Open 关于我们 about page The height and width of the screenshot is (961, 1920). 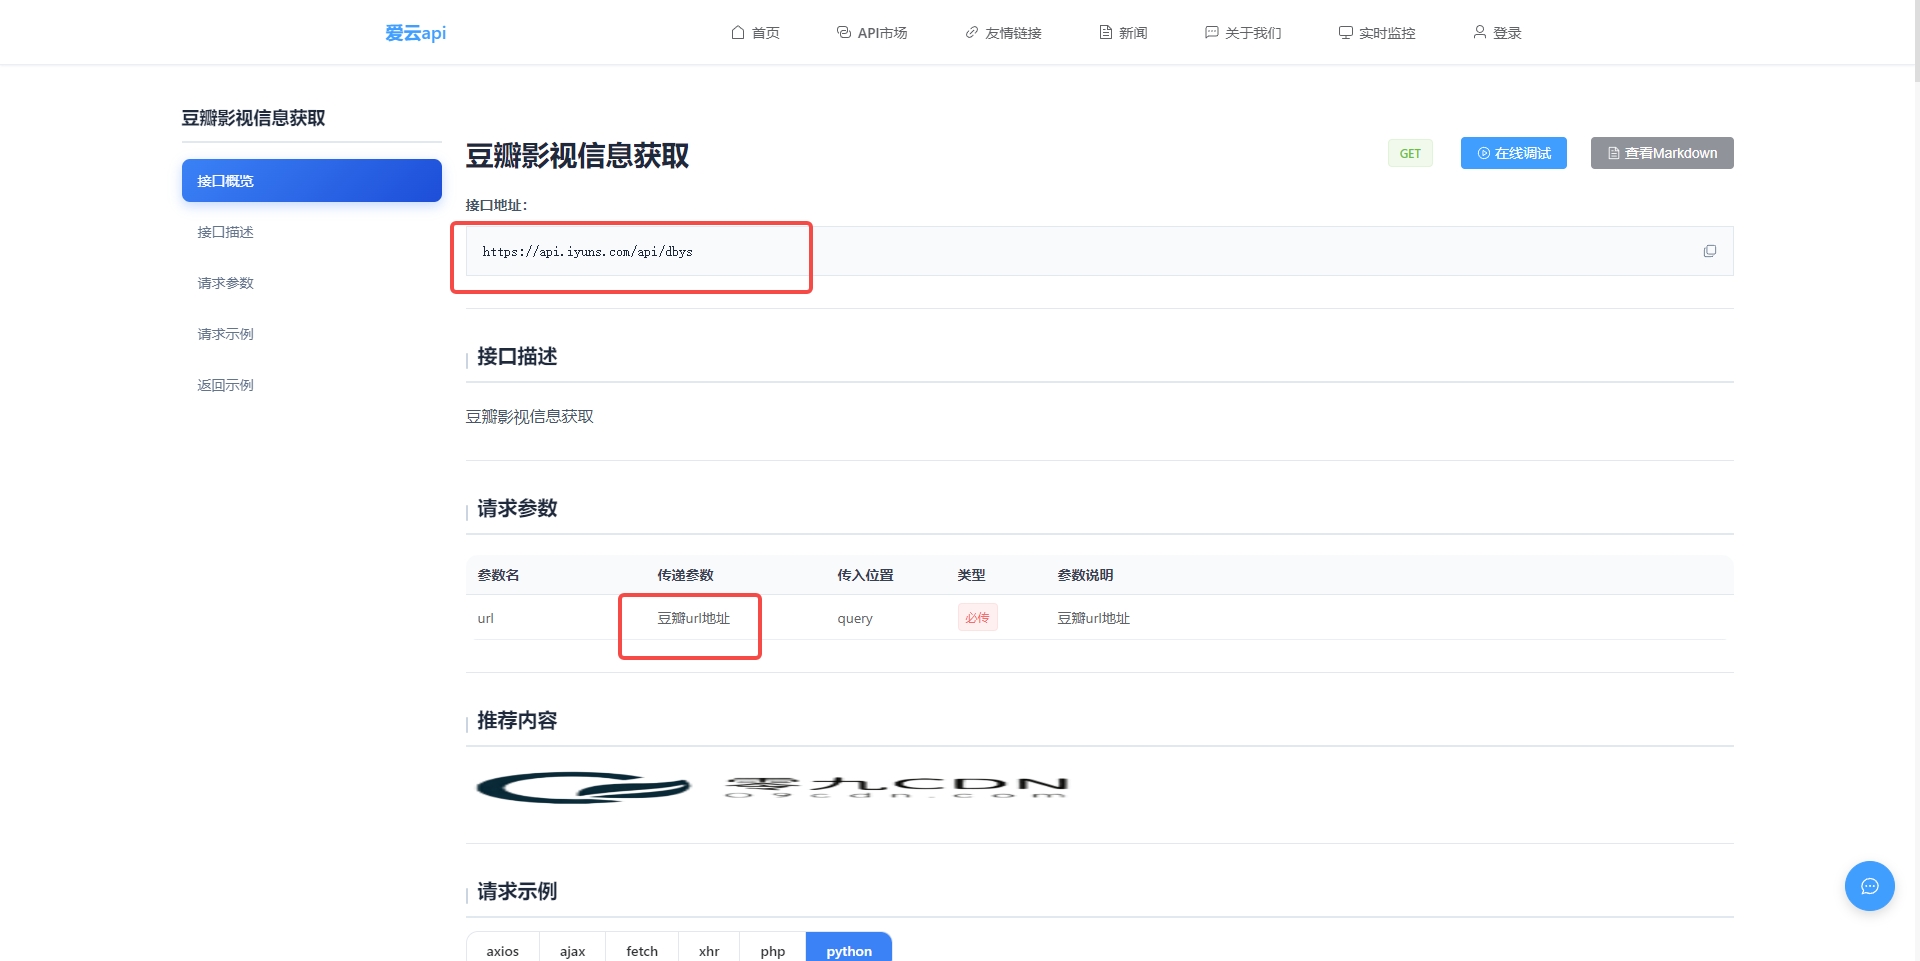point(1243,33)
